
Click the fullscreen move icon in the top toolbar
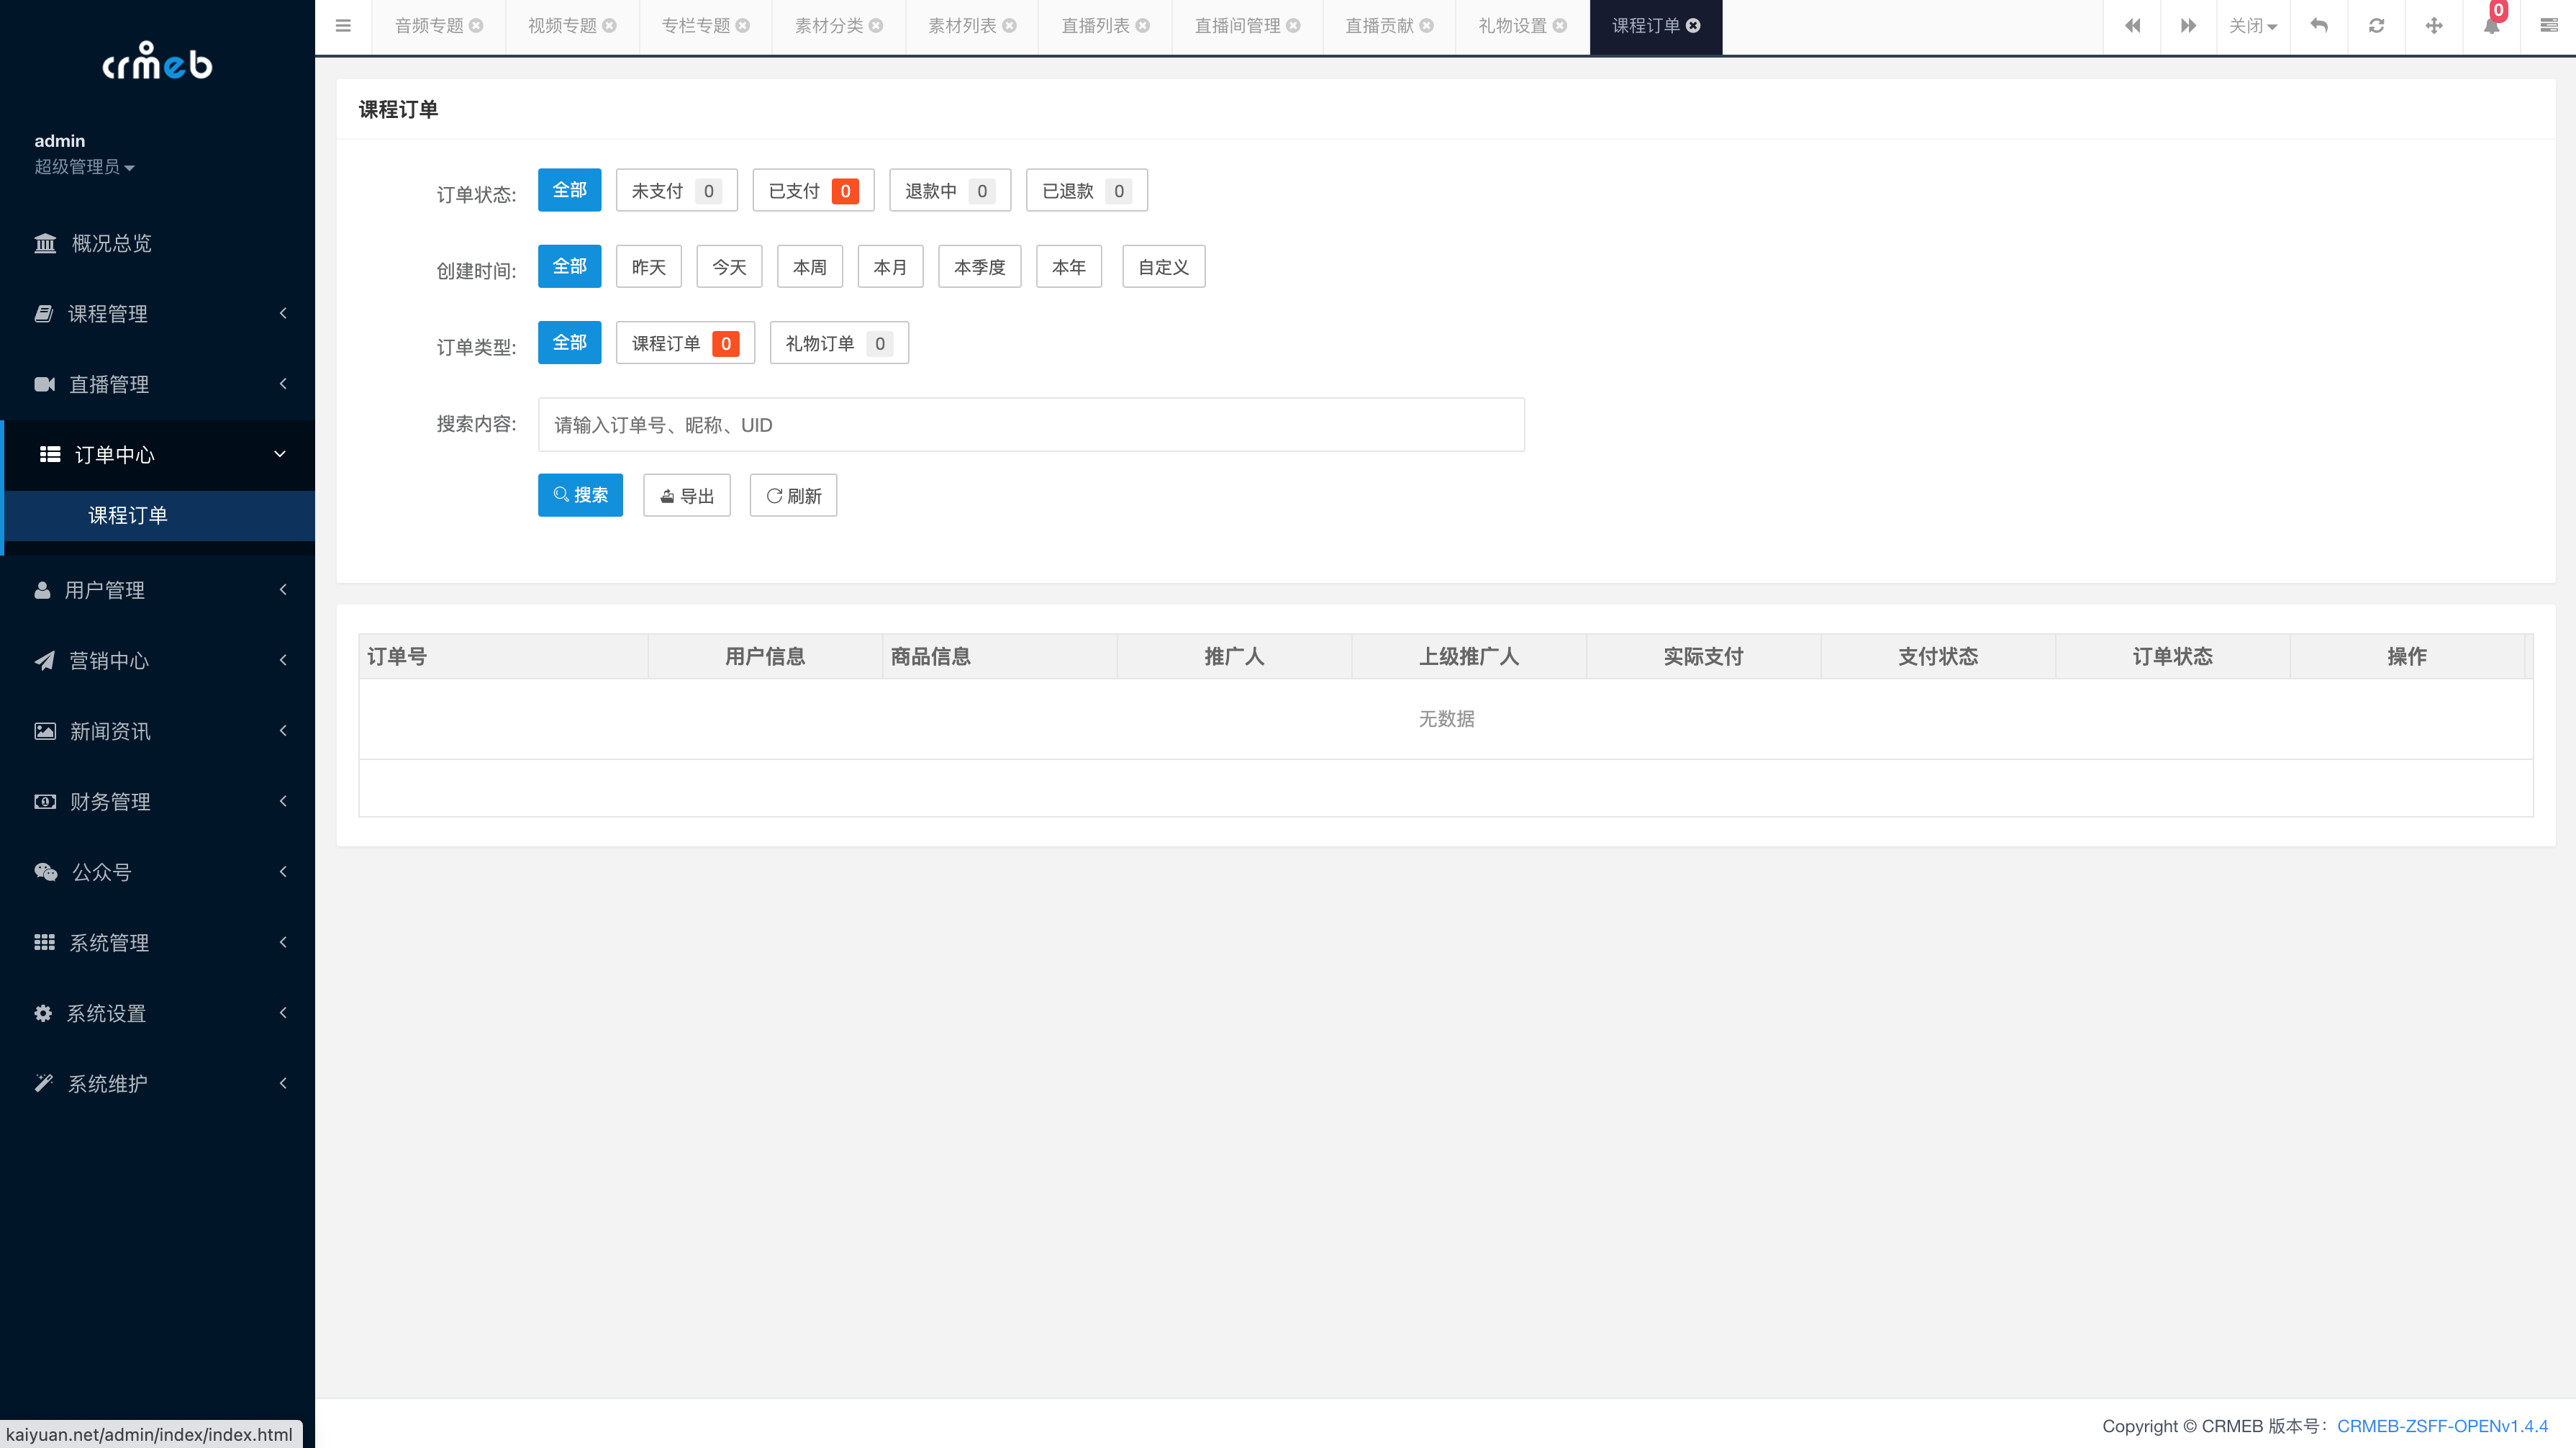click(2434, 26)
